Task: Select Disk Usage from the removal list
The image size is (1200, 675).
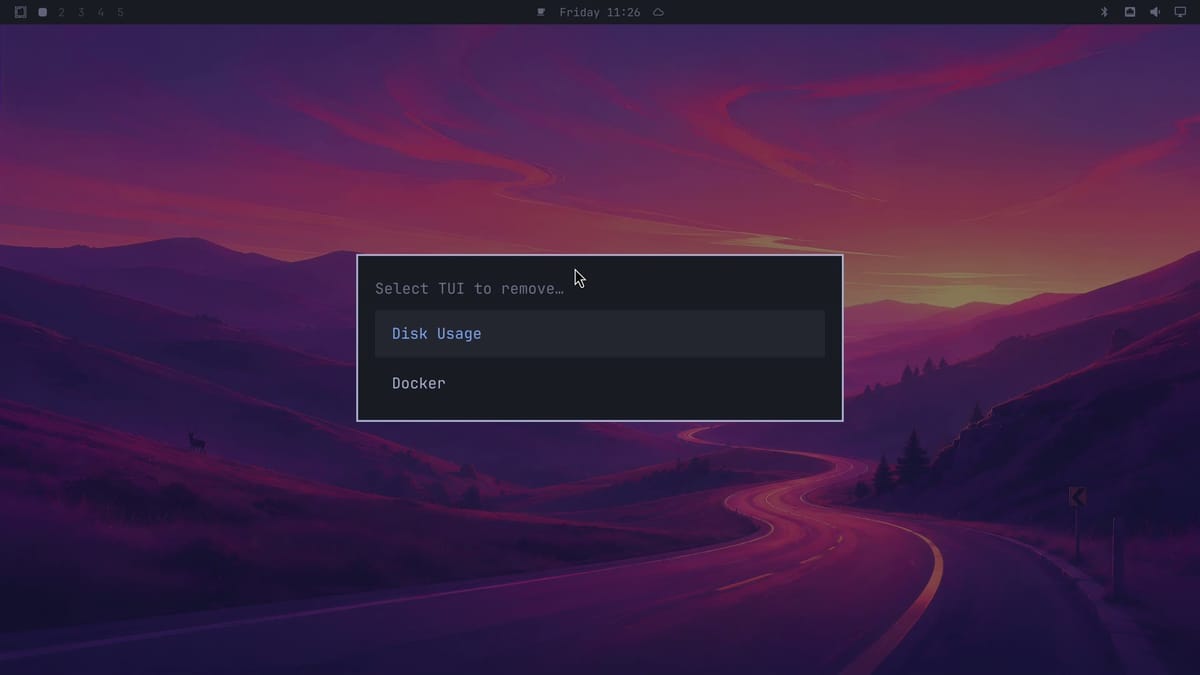Action: 600,334
